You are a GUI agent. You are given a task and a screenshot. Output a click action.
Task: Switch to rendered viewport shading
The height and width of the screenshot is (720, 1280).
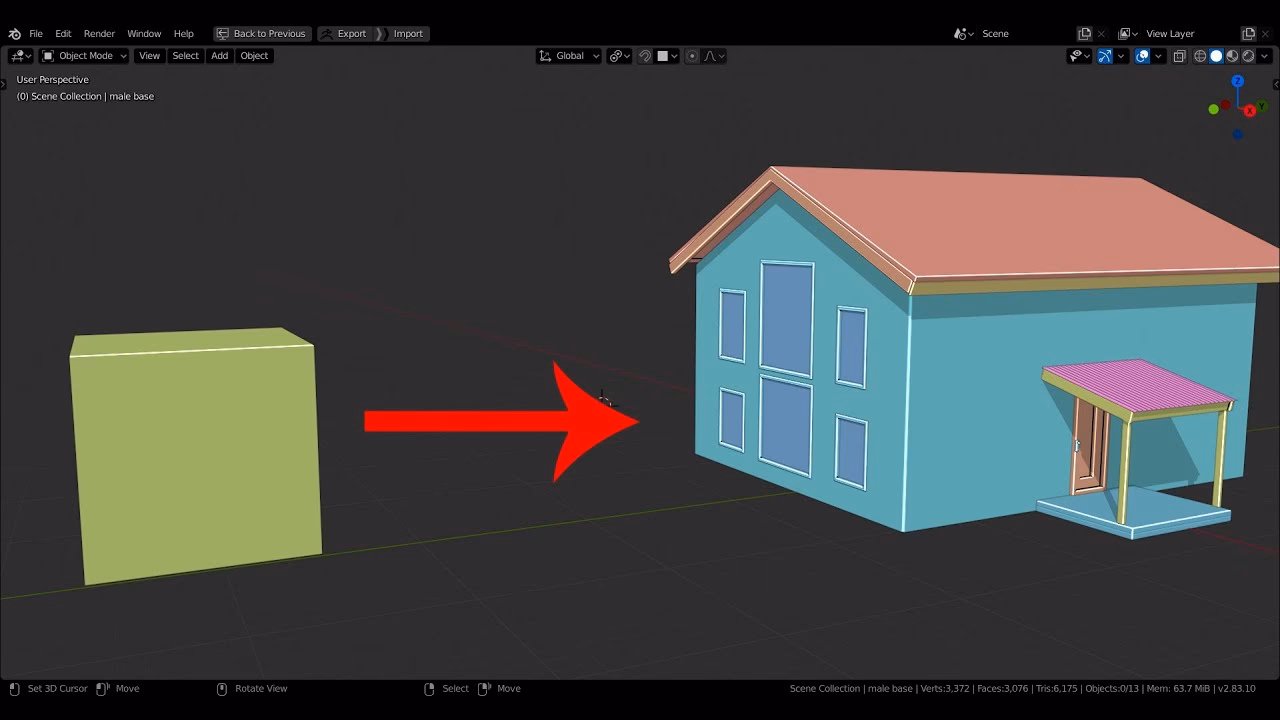tap(1248, 56)
